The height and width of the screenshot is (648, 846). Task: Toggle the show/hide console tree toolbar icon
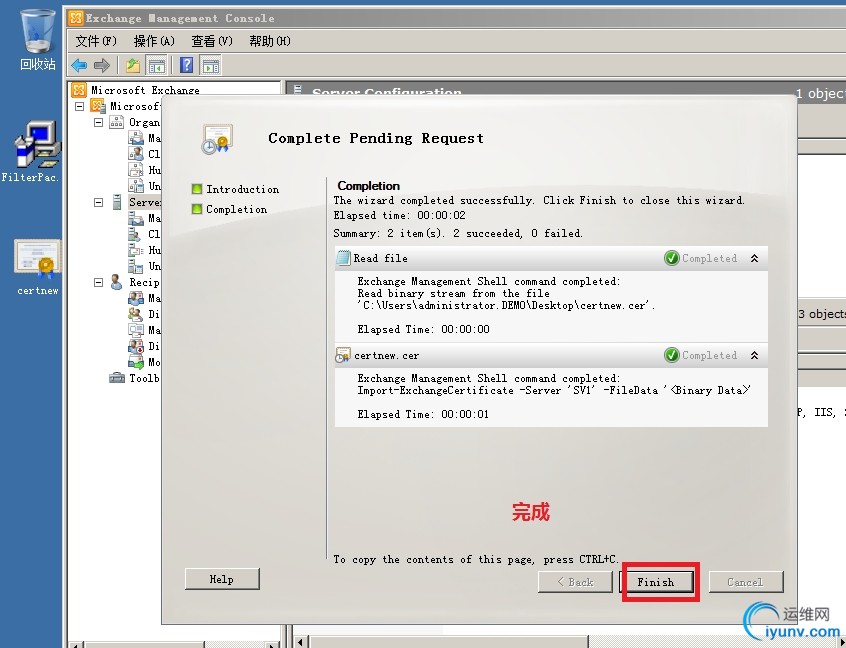click(x=156, y=66)
